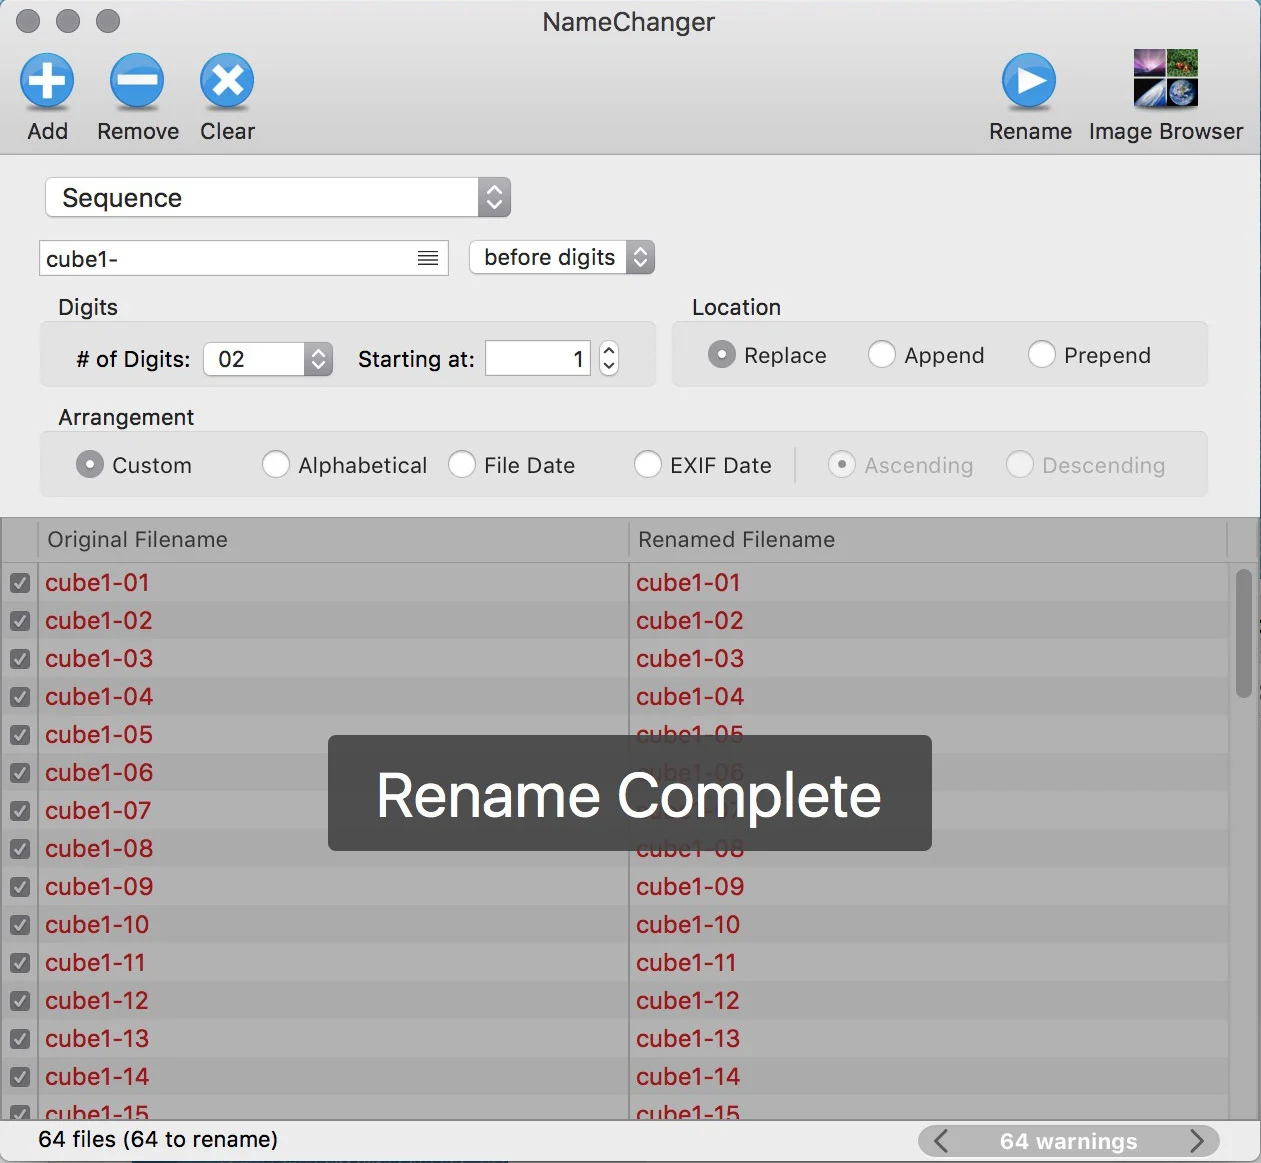
Task: Uncheck the cube1-01 checkbox
Action: coord(20,583)
